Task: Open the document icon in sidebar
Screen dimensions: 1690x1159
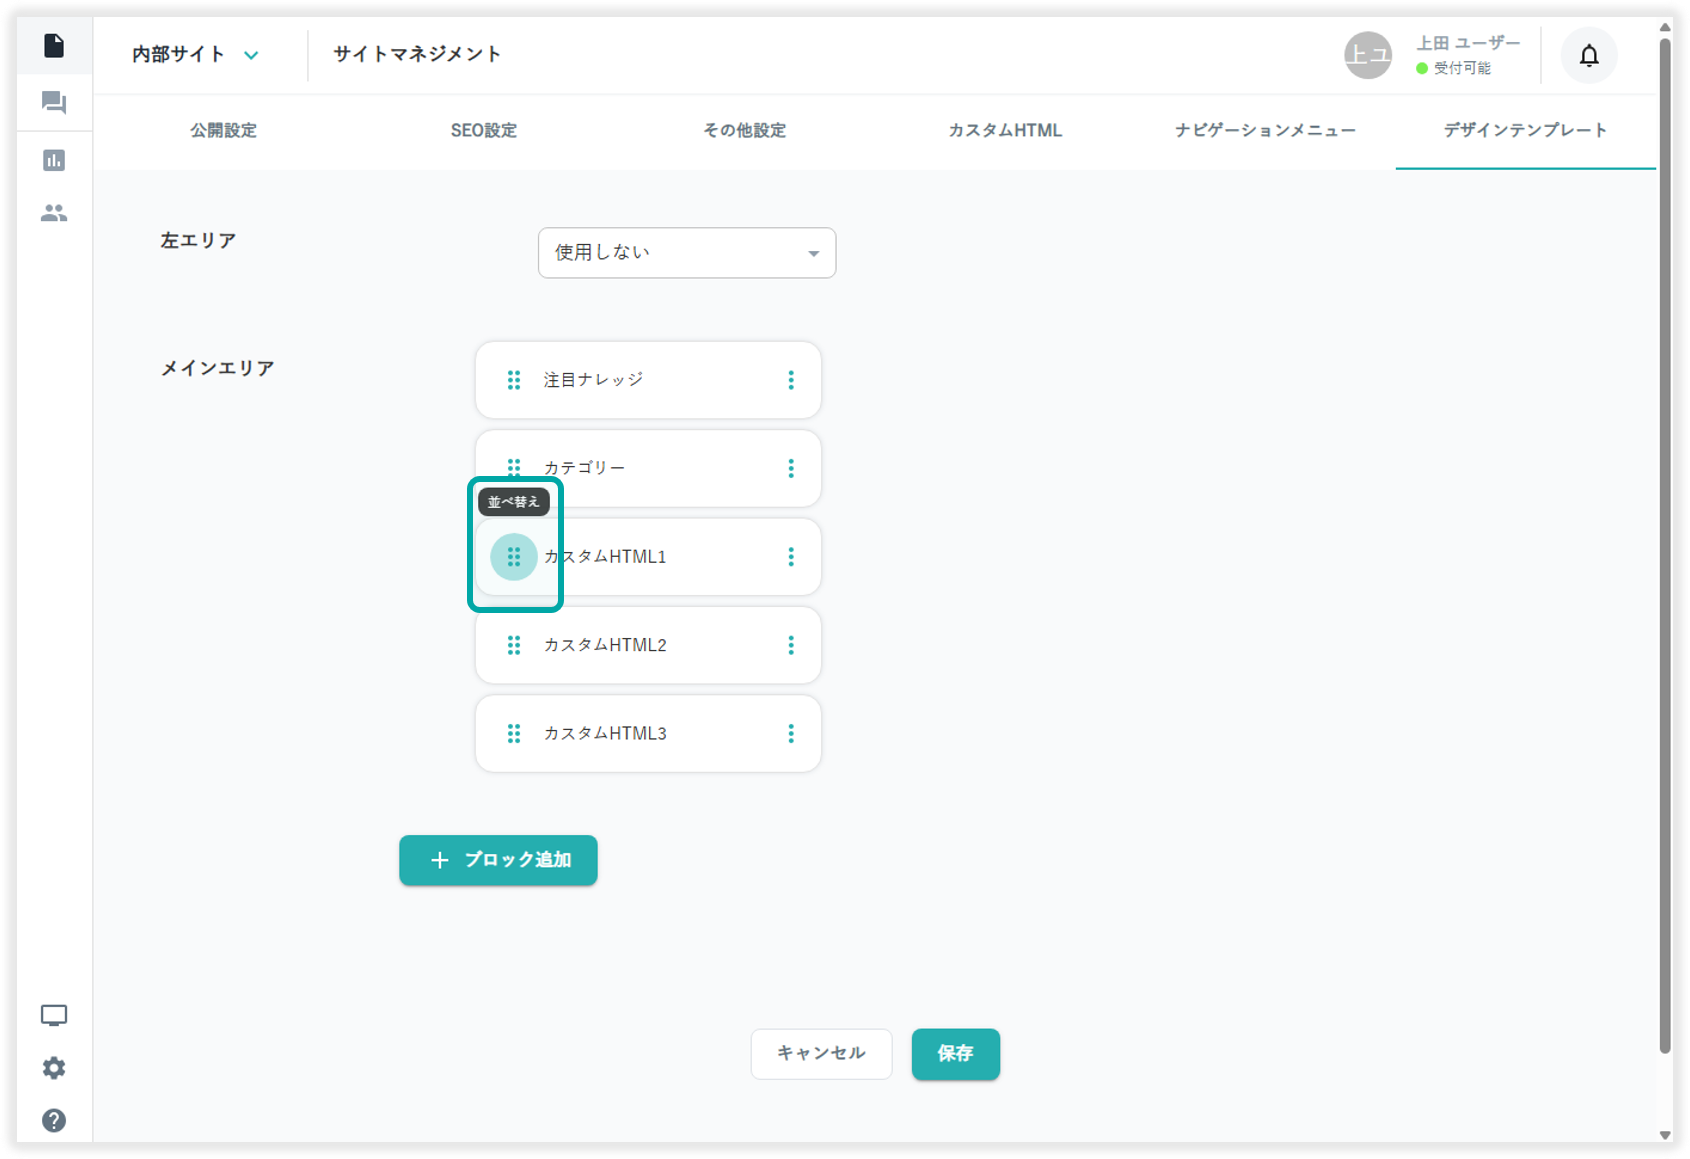Action: pyautogui.click(x=54, y=46)
